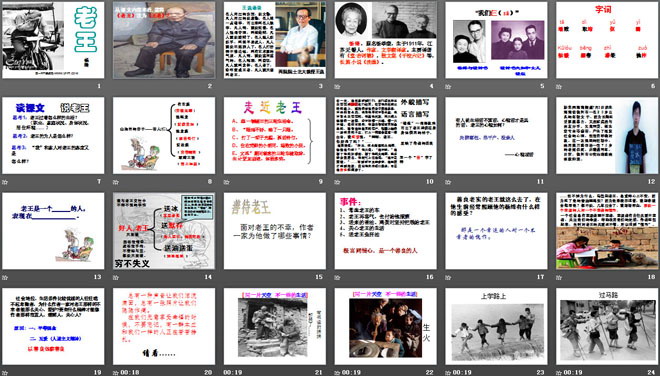Click the animation star icon under slide 5
Screen dimensions: 660x376
point(448,87)
